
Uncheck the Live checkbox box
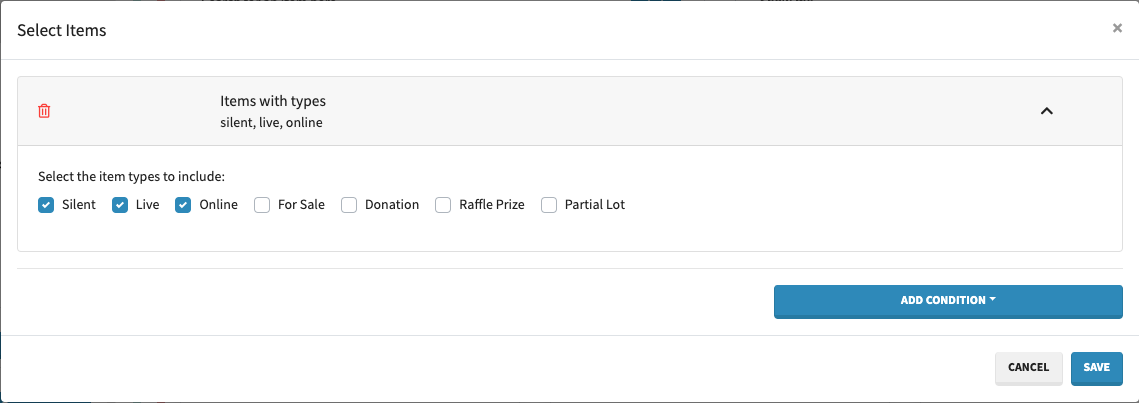pyautogui.click(x=120, y=205)
